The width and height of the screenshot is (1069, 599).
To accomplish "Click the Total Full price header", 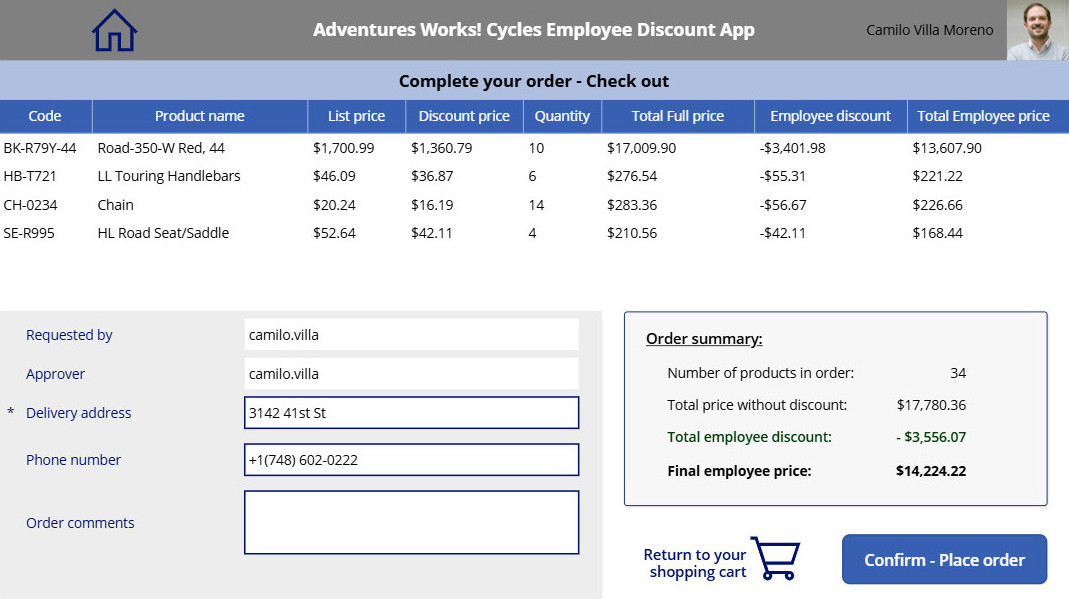I will (x=678, y=117).
